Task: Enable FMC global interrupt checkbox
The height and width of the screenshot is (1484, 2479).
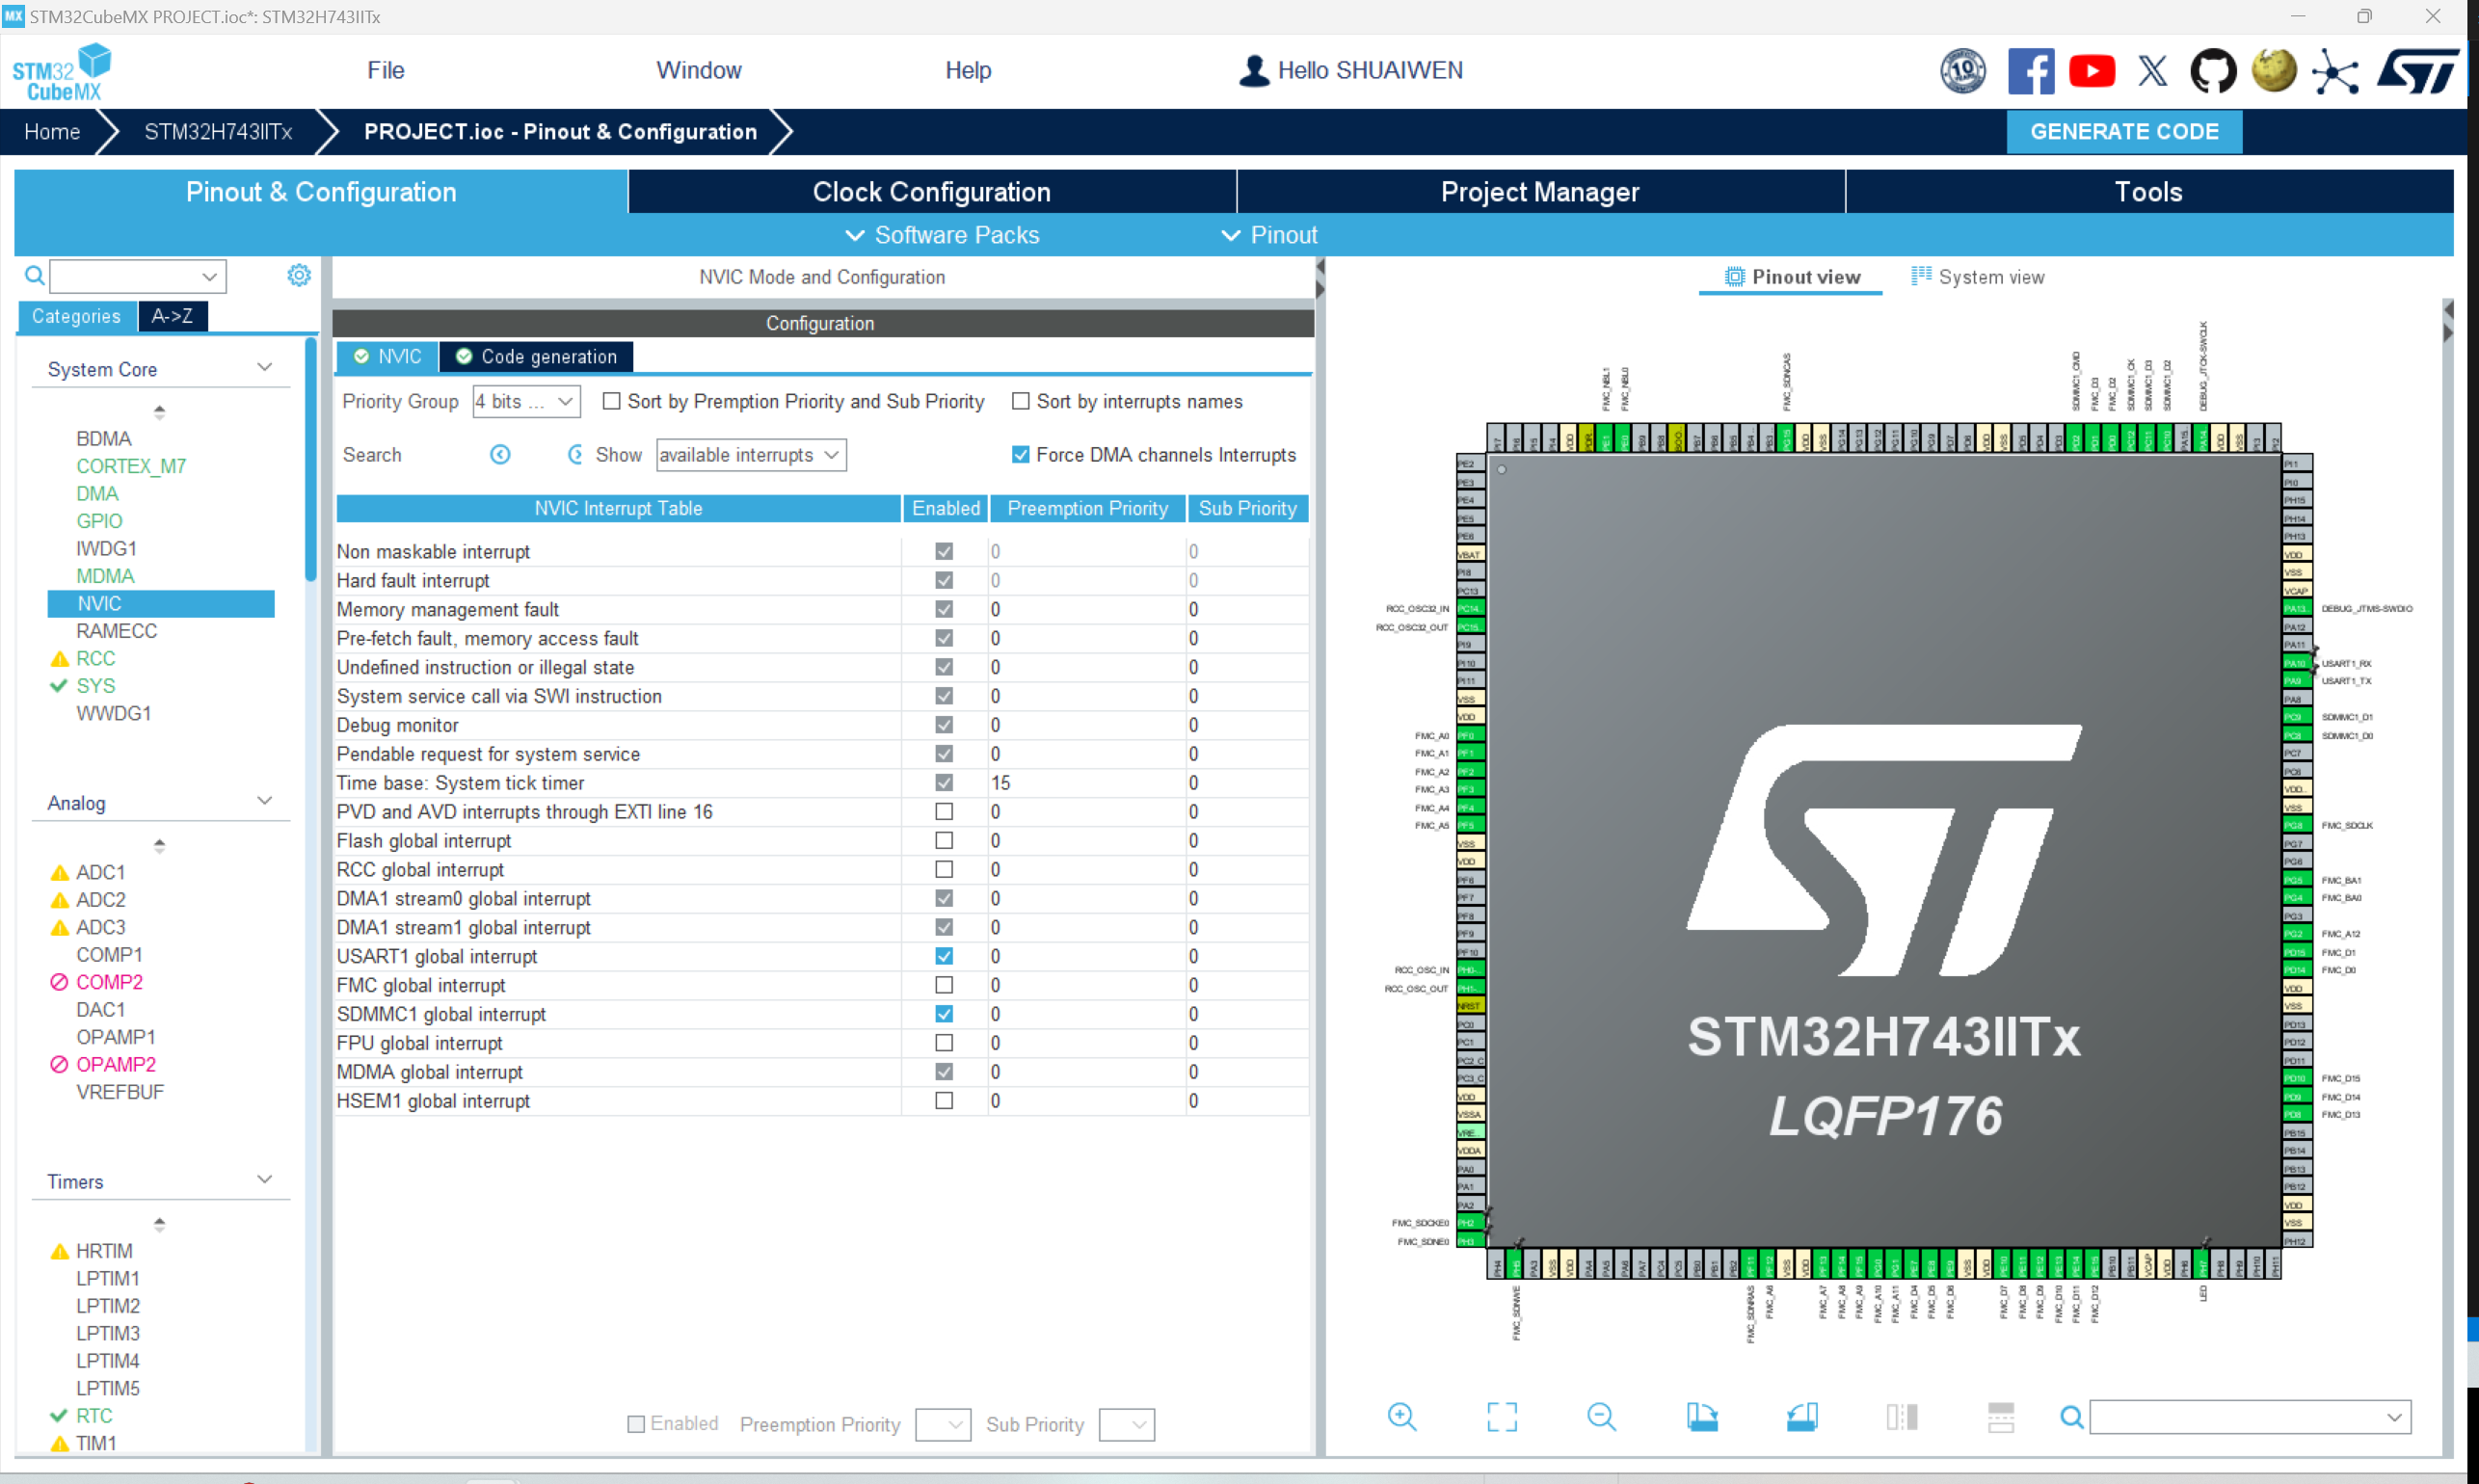Action: point(943,985)
